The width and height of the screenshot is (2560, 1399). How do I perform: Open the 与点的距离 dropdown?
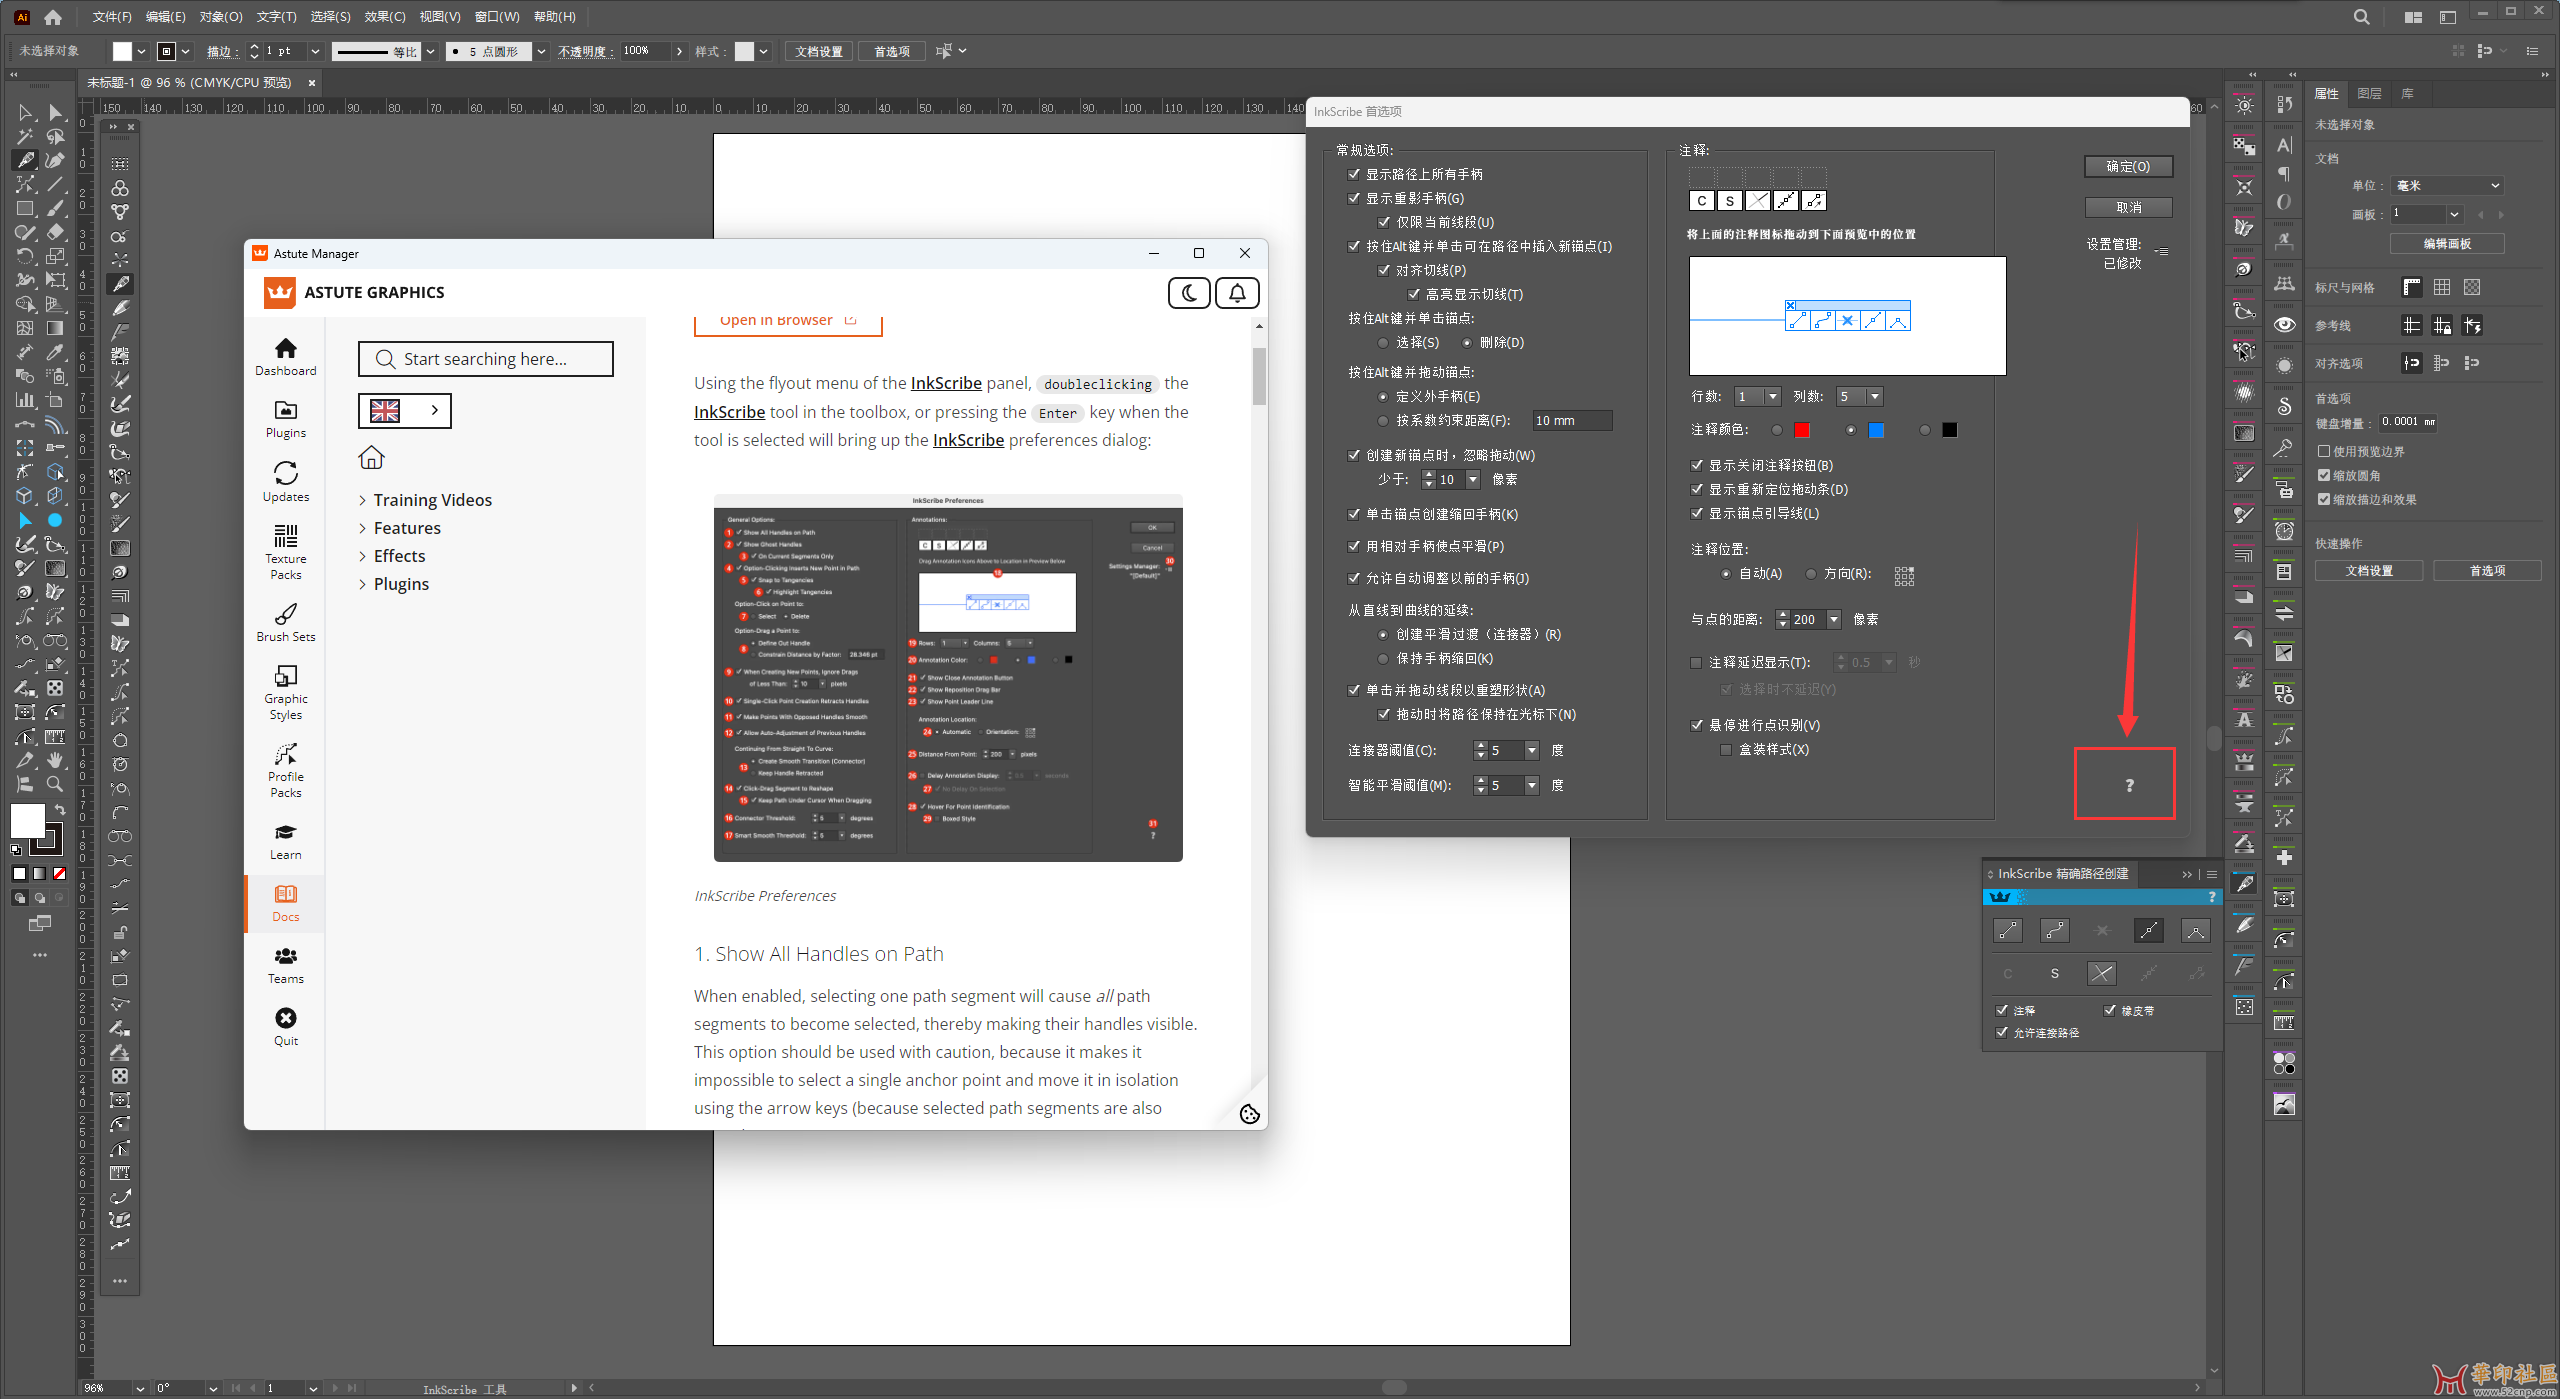coord(1834,620)
